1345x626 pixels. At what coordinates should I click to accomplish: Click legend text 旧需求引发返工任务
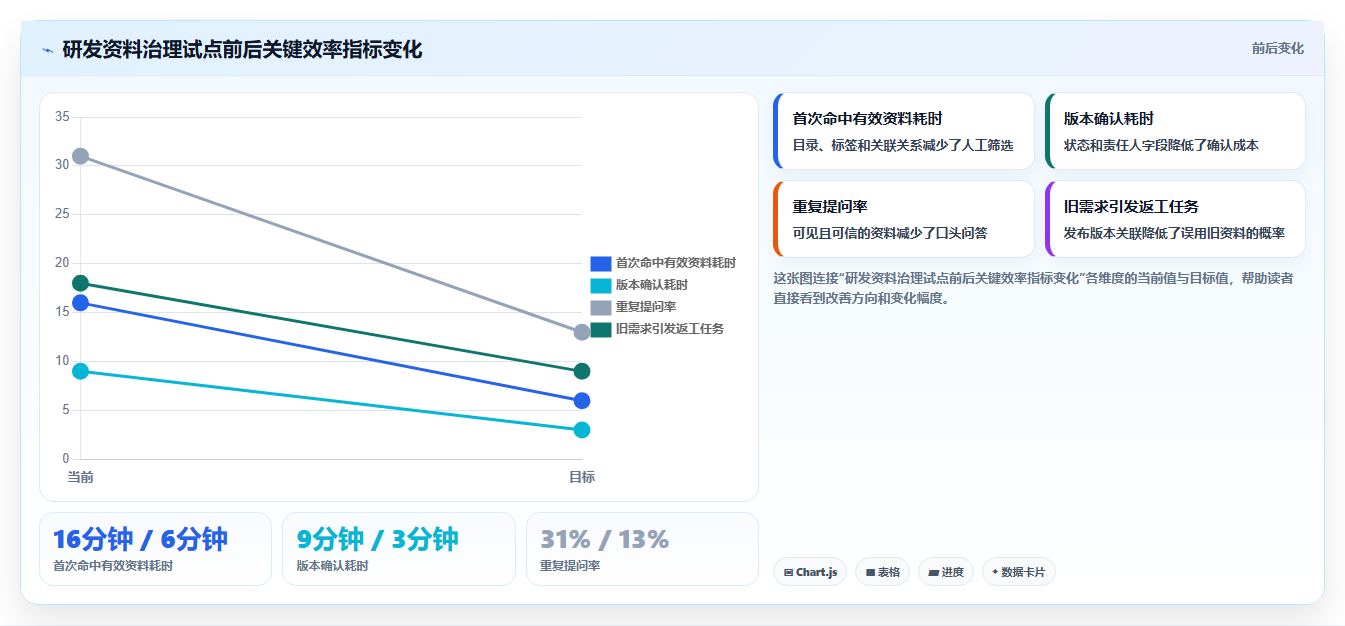tap(670, 329)
